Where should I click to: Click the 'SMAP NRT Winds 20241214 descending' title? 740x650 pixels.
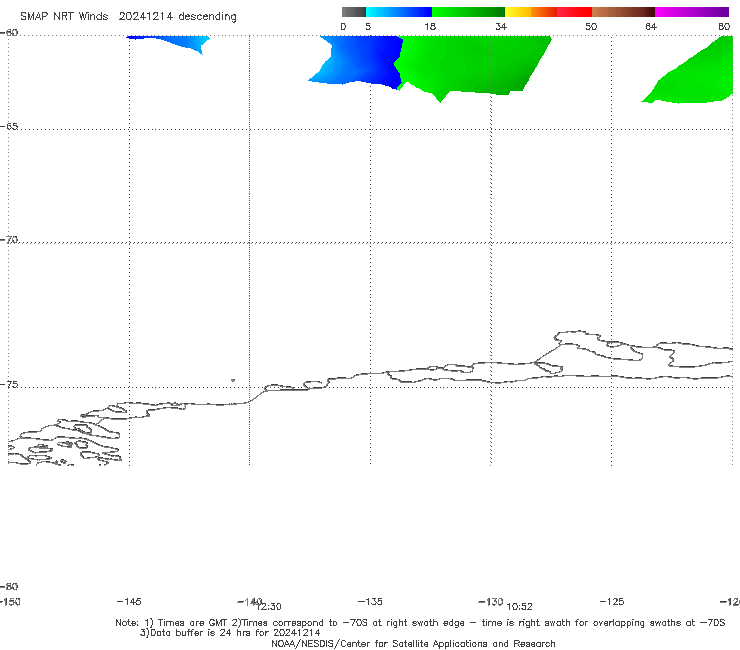click(x=128, y=17)
